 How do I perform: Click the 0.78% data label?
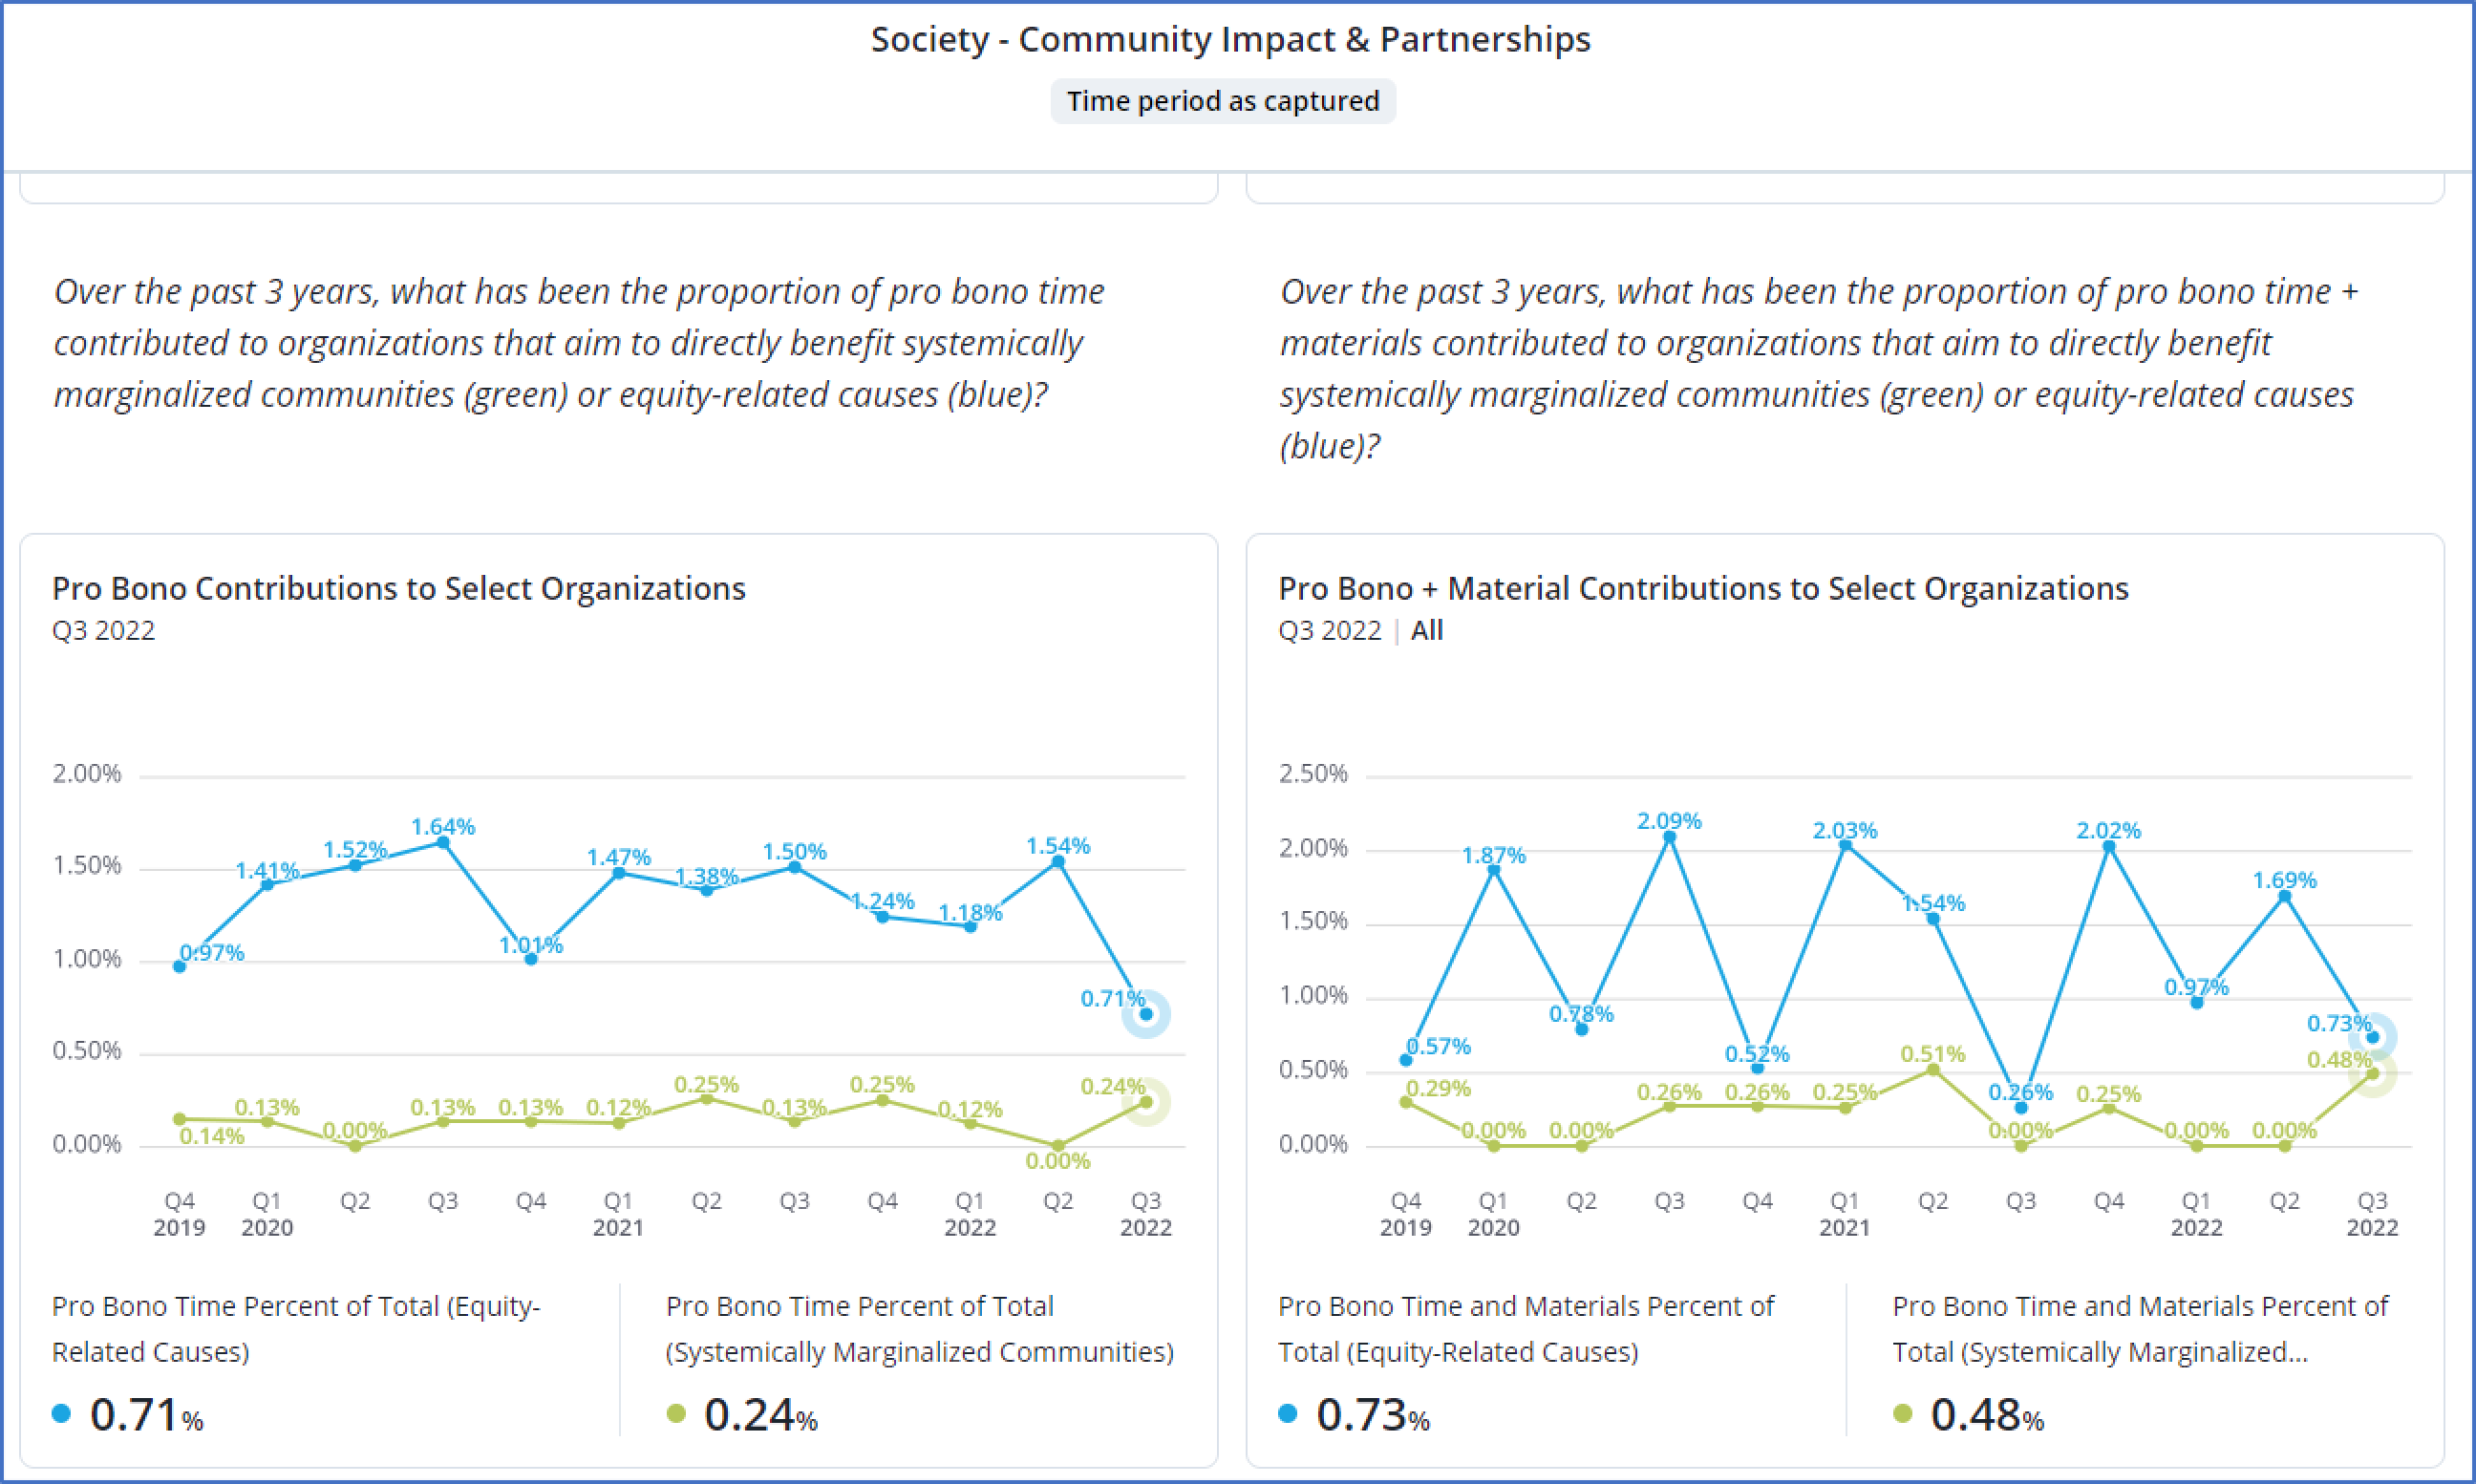tap(1581, 1014)
